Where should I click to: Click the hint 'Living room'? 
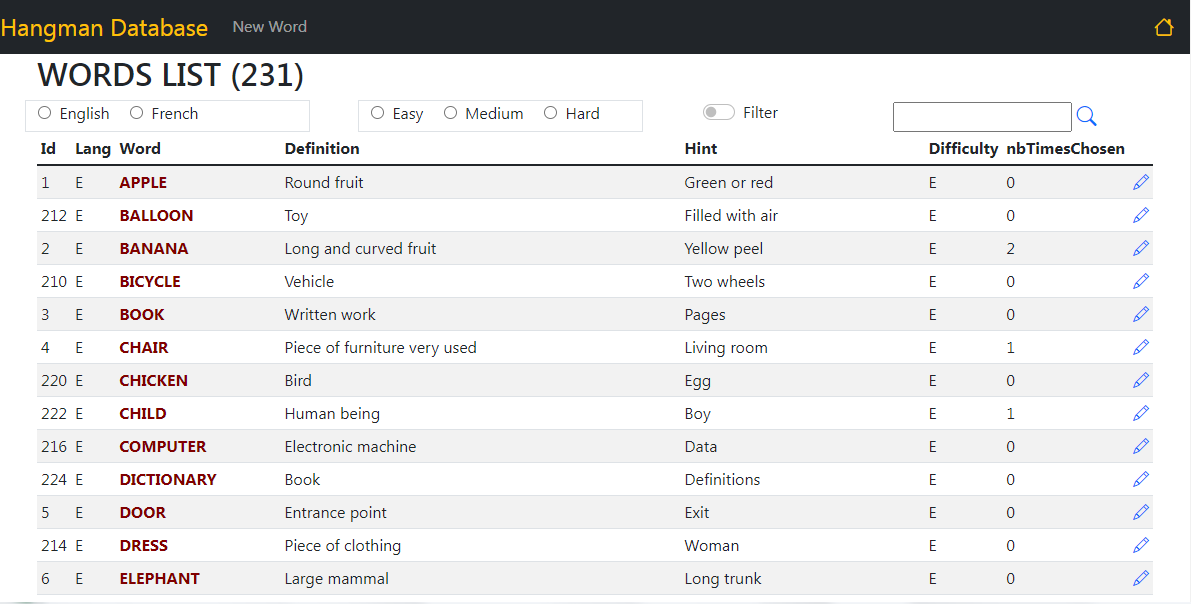(726, 348)
